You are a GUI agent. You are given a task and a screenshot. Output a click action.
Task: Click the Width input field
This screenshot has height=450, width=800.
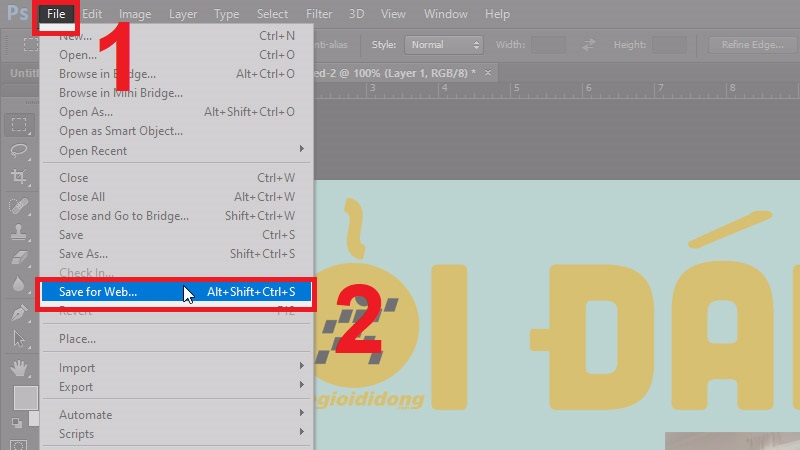pyautogui.click(x=548, y=45)
